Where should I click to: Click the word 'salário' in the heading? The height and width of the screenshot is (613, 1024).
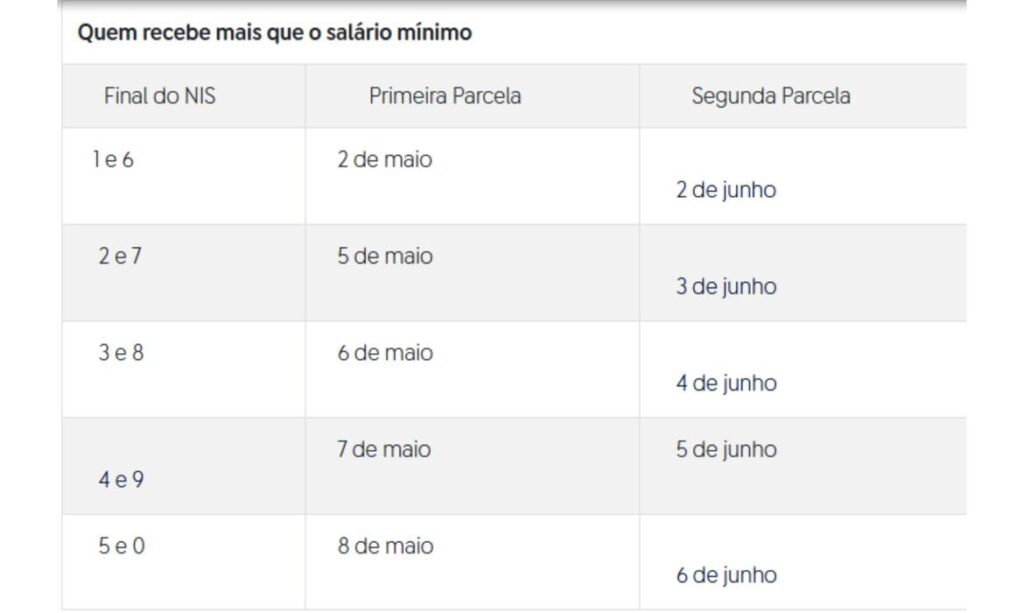tap(359, 33)
